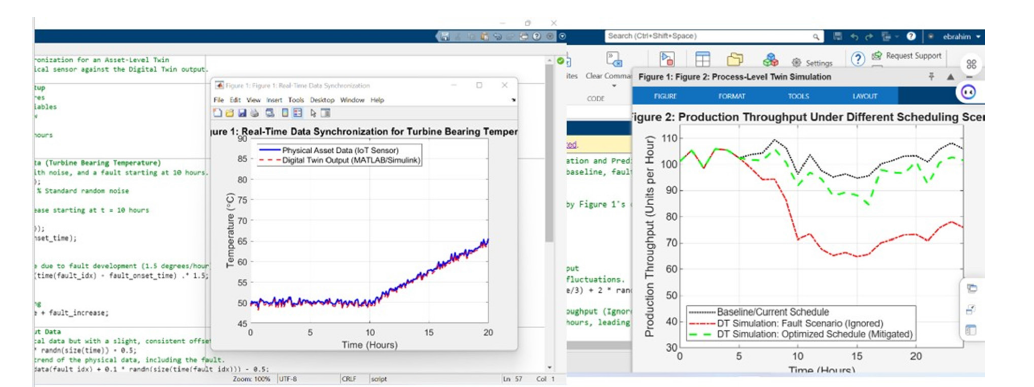Click top side-panel icon at Figure 2 right edge
This screenshot has width=1034, height=387.
pos(971,287)
